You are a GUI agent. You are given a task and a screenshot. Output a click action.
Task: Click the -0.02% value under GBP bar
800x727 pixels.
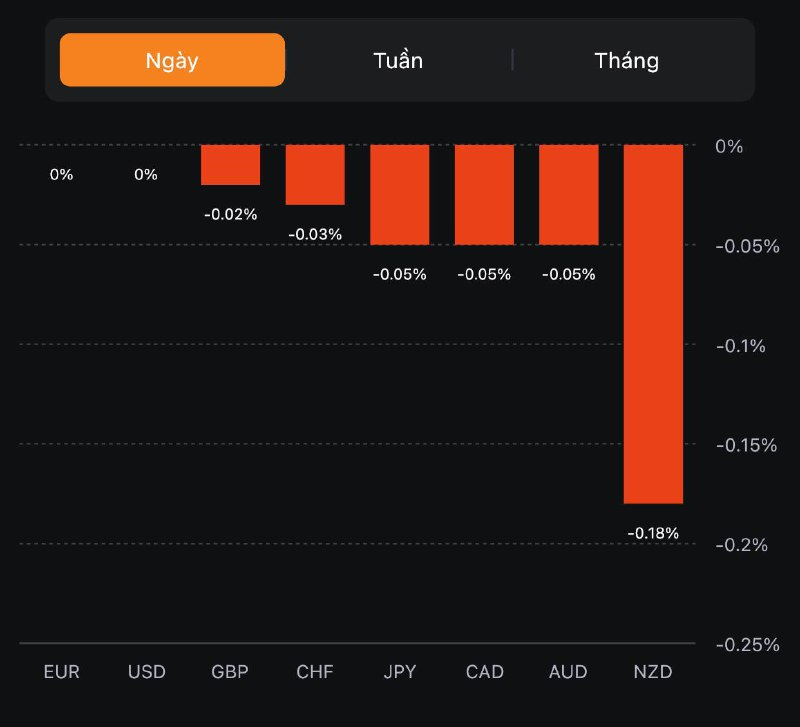tap(231, 214)
